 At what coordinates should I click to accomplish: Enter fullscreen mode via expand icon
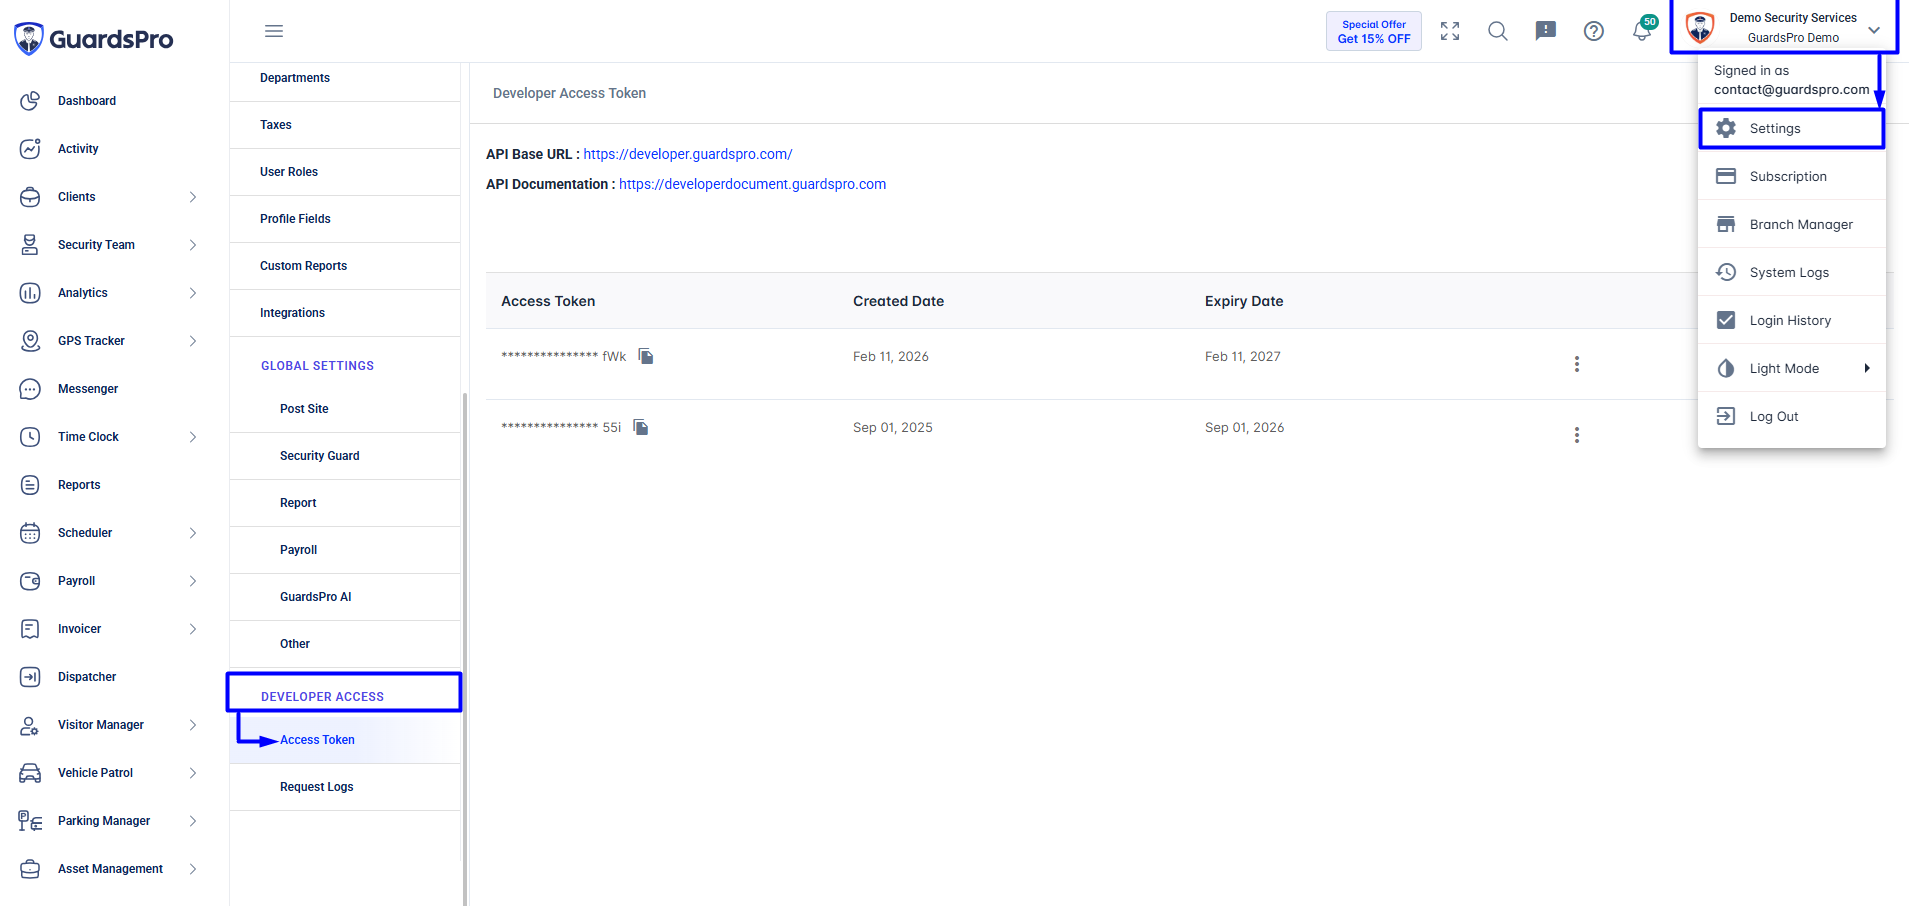click(x=1450, y=31)
